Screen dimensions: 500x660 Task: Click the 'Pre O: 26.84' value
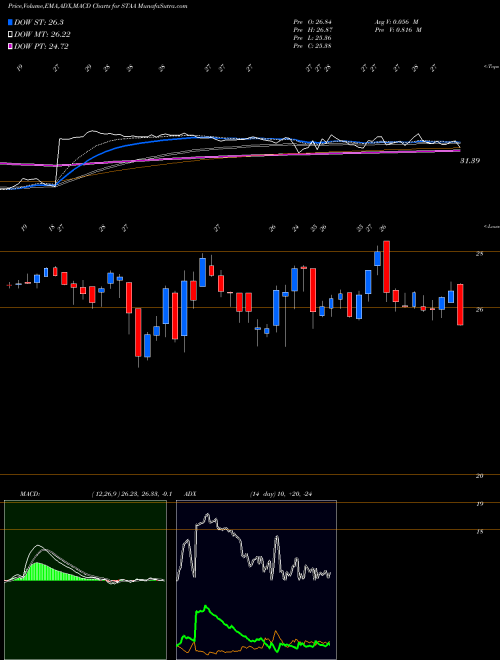pyautogui.click(x=312, y=22)
